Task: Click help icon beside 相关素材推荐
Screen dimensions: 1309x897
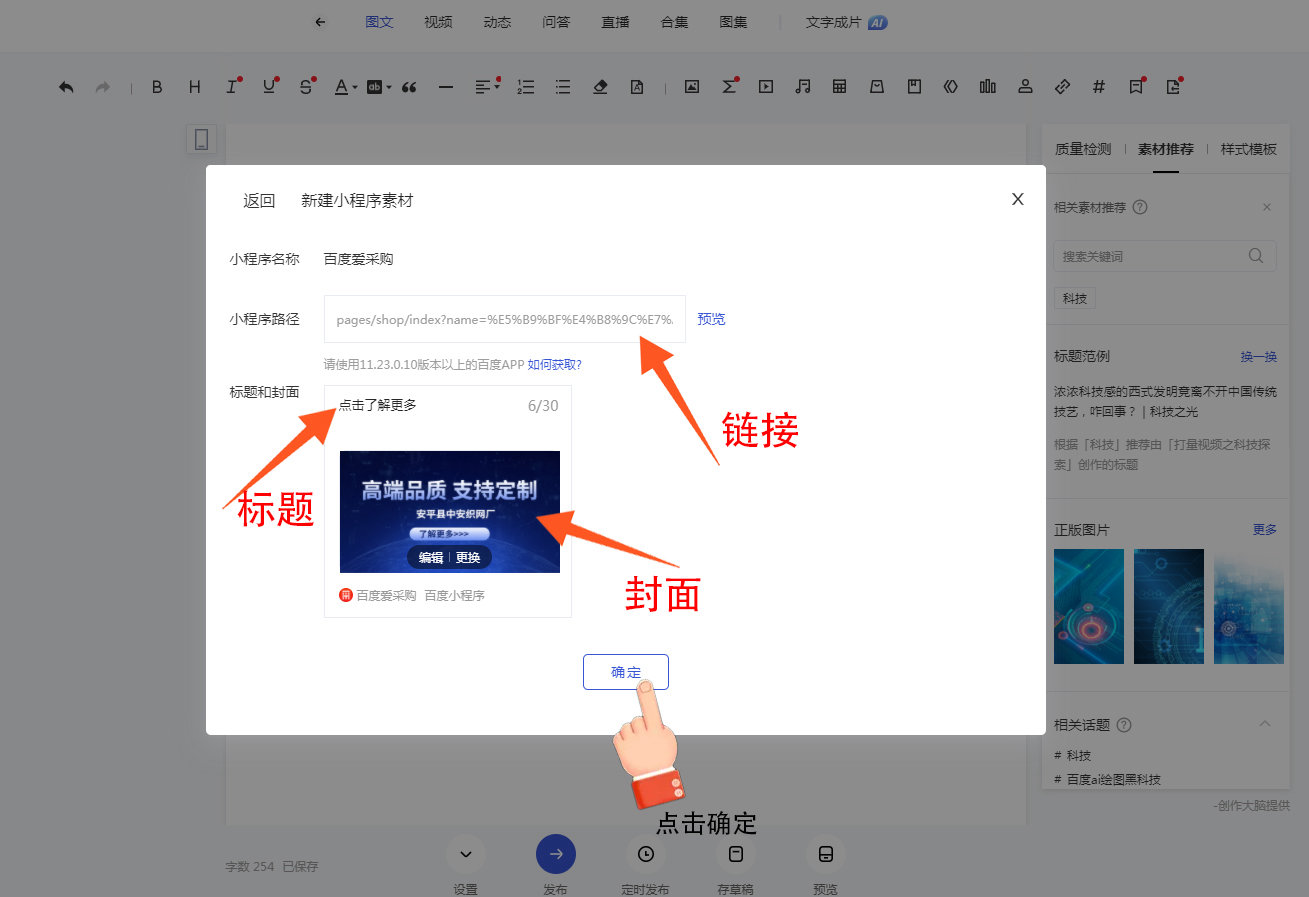Action: click(1140, 208)
